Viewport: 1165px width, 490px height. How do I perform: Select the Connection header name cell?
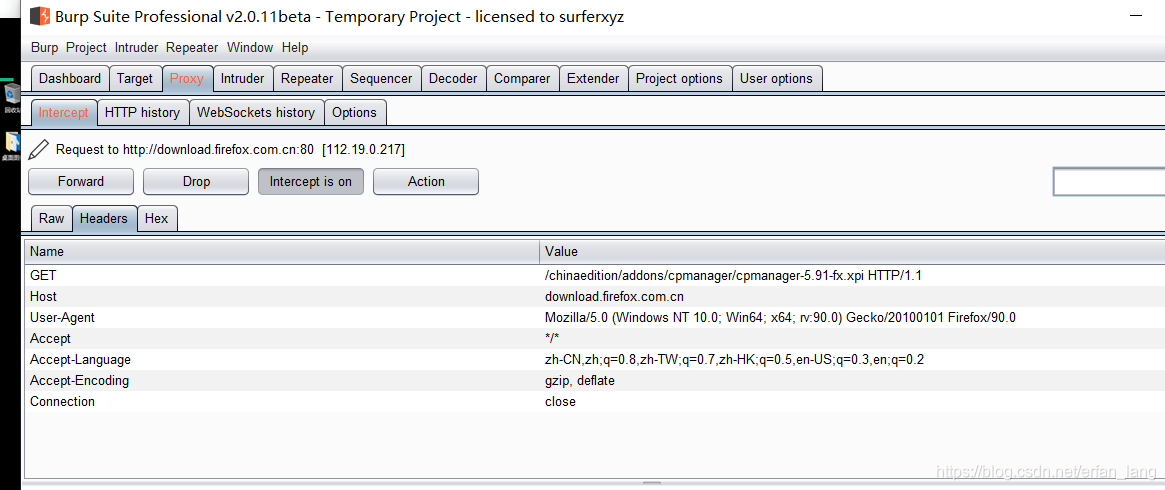(x=282, y=402)
